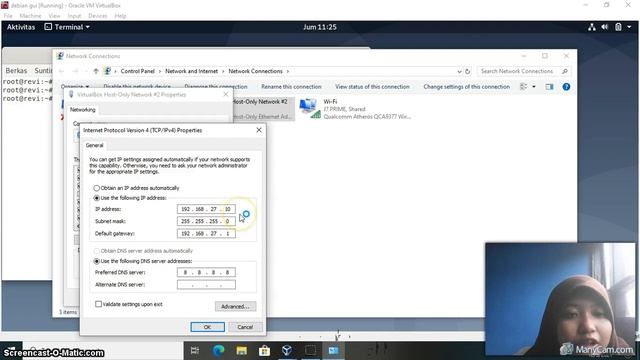640x360 pixels.
Task: Open VirtualBox Input menu
Action: pyautogui.click(x=74, y=16)
